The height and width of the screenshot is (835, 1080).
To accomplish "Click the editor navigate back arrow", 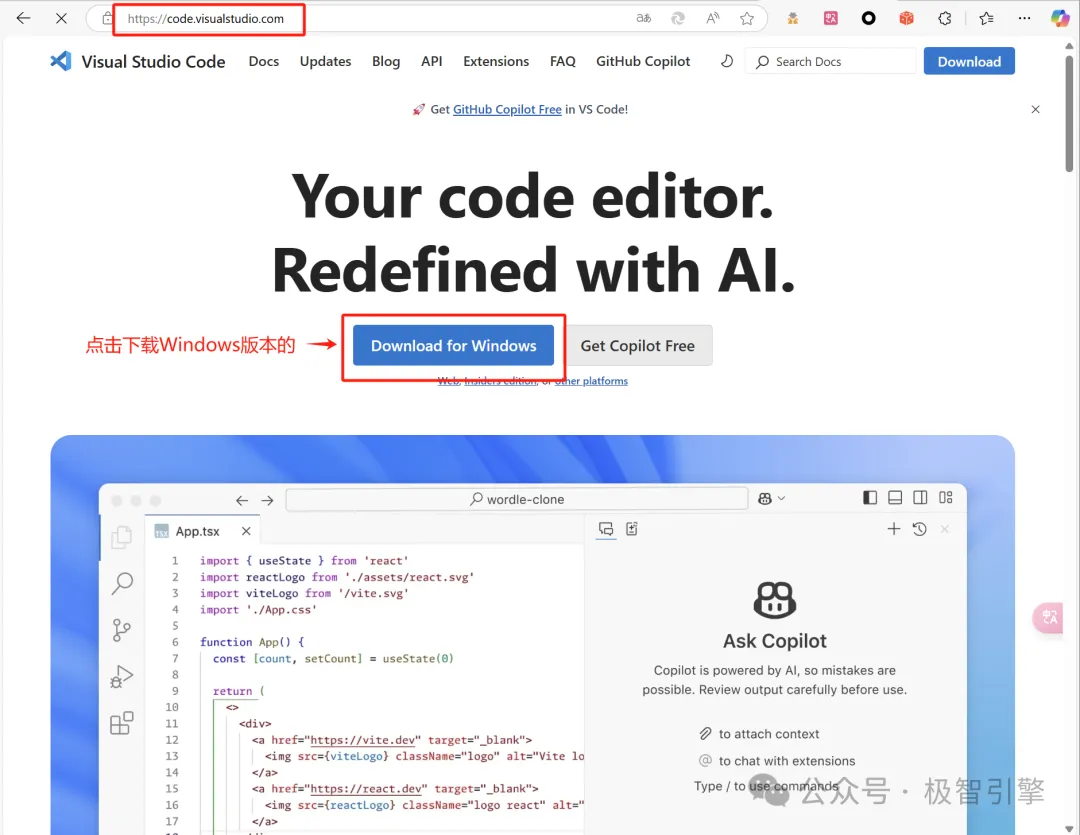I will point(242,501).
